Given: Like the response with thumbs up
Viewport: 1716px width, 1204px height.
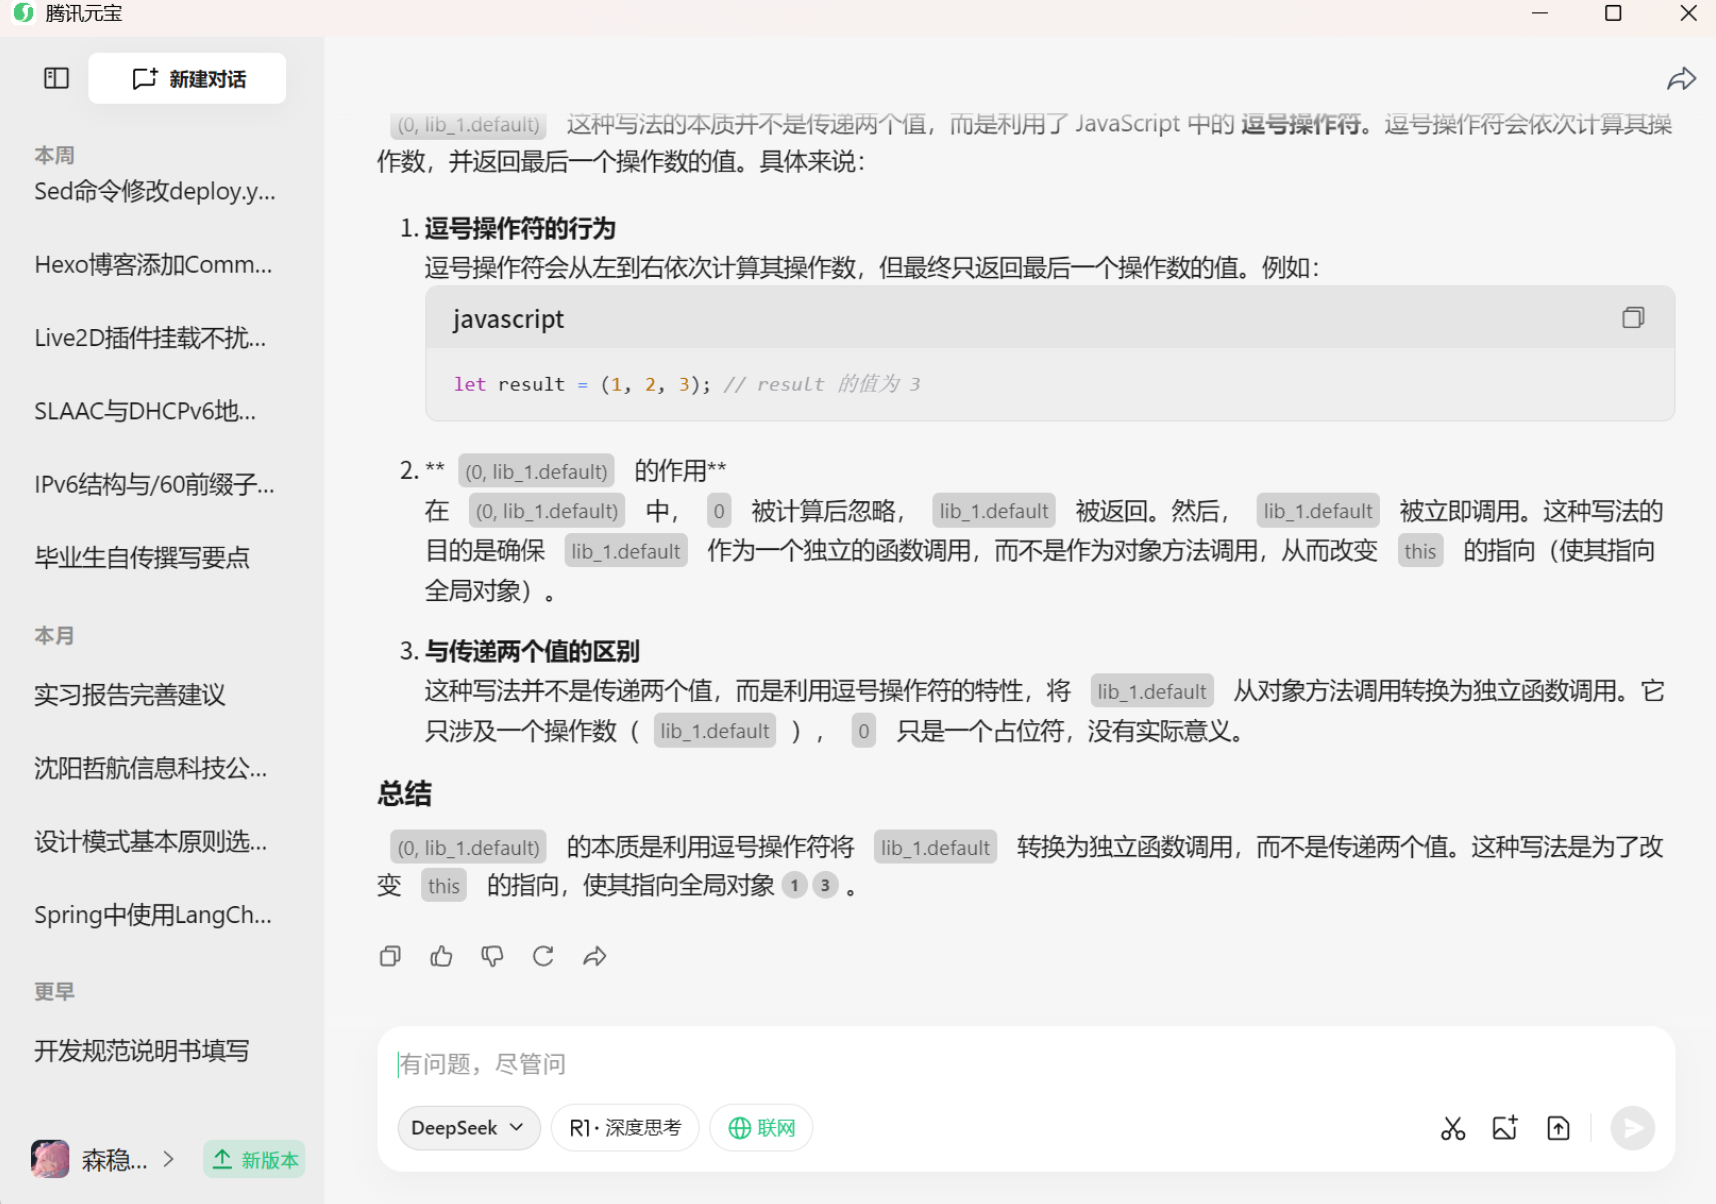Looking at the screenshot, I should [441, 956].
